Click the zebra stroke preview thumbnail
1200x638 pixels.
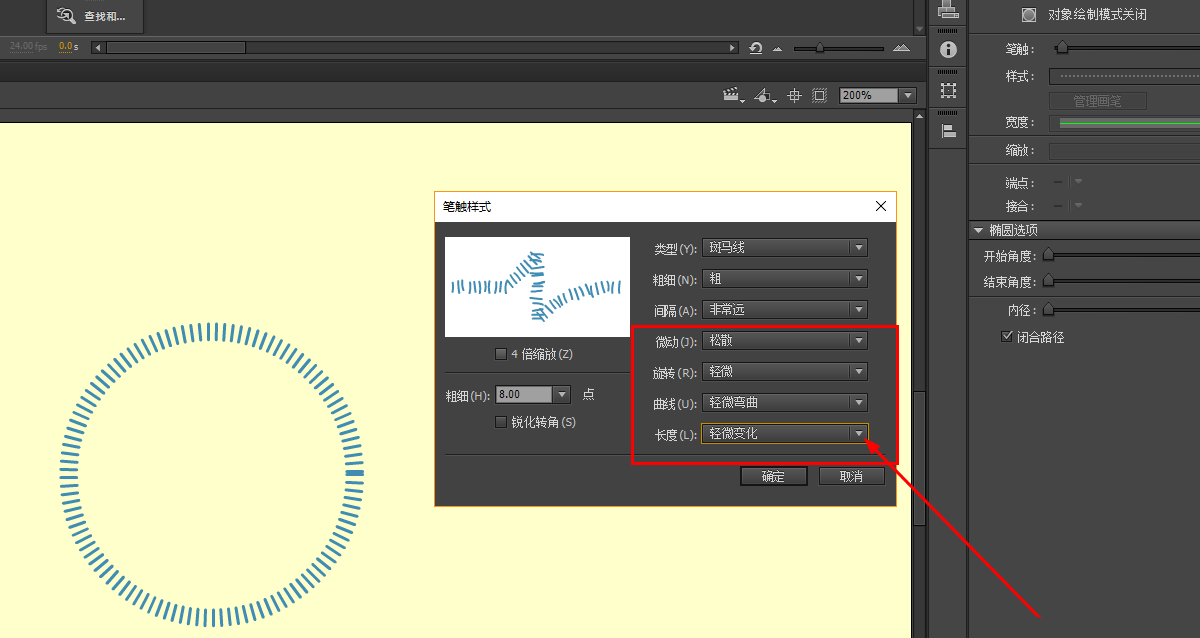[537, 287]
